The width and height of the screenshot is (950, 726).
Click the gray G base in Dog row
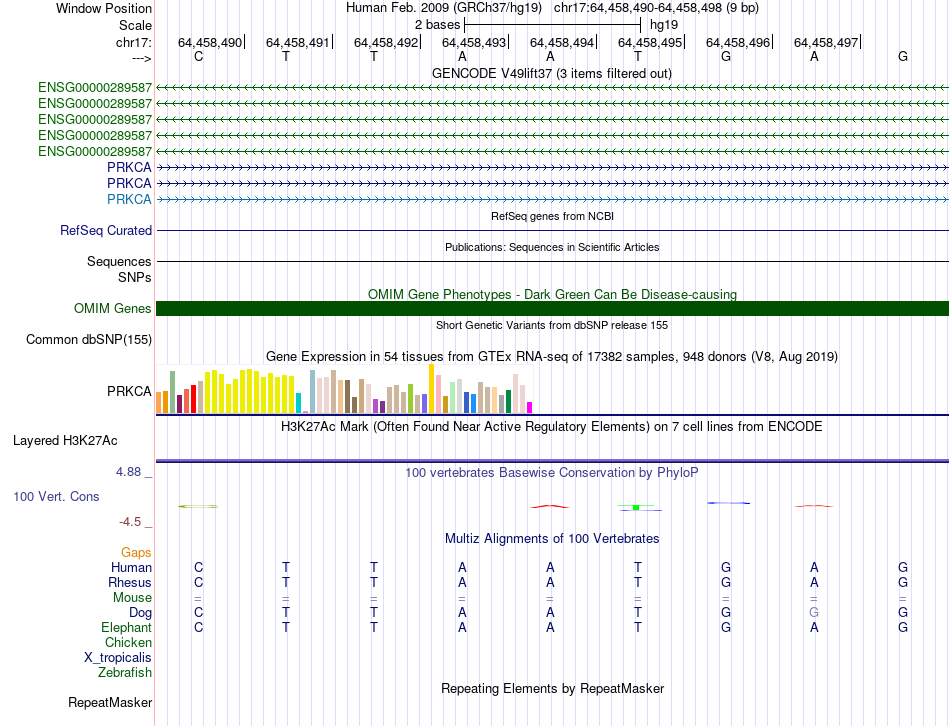(814, 612)
